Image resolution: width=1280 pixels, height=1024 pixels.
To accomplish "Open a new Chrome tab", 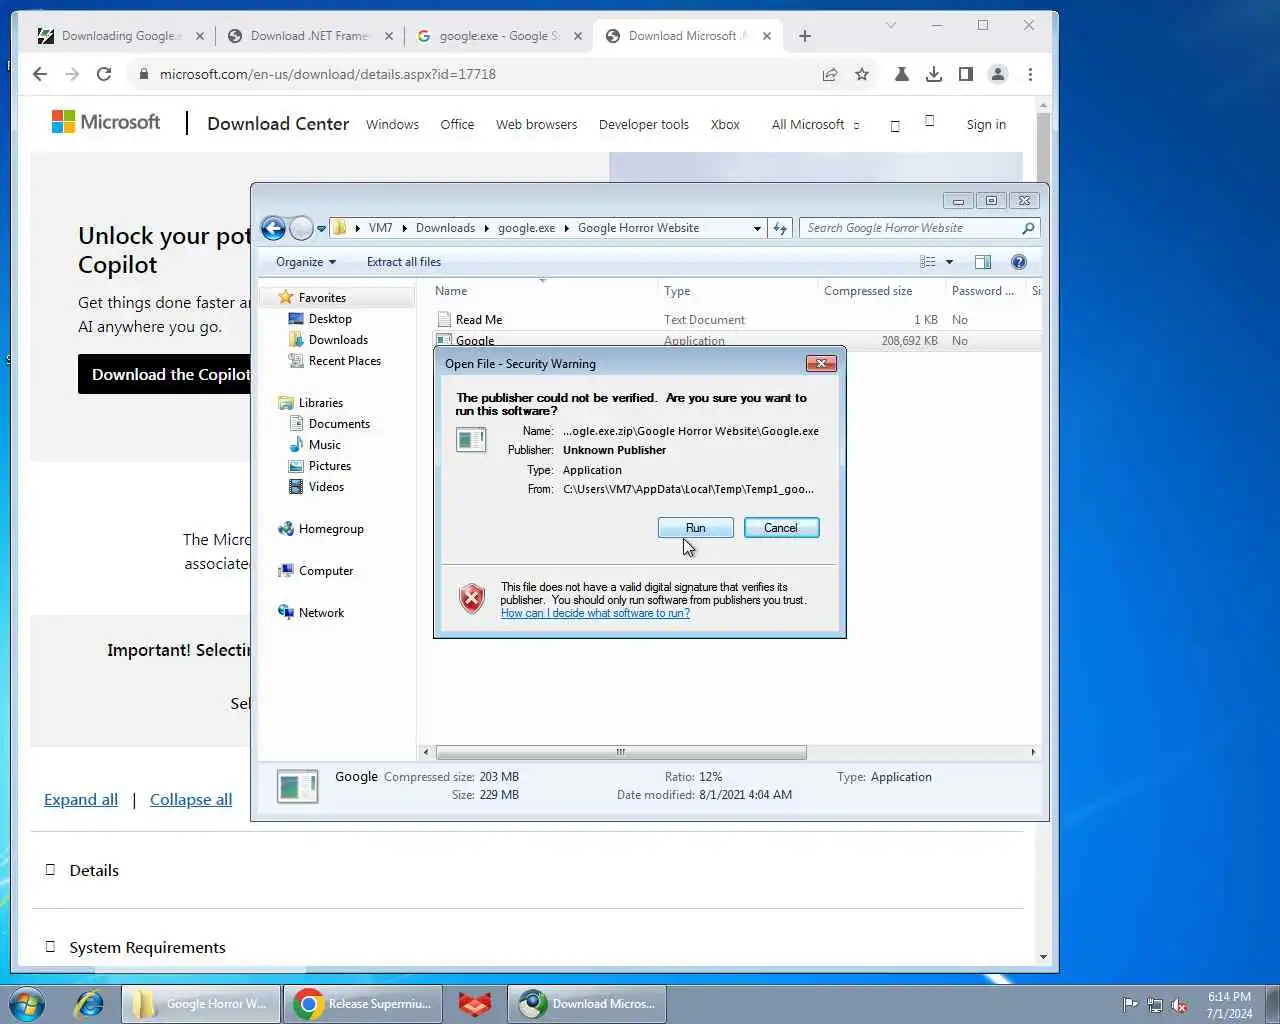I will 805,36.
